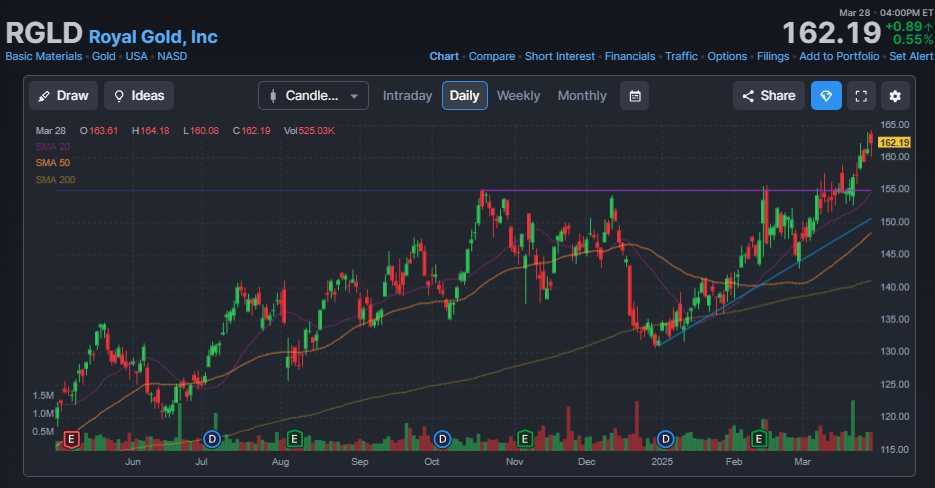Click Set Alert link
Screen dimensions: 935x488
[x=911, y=56]
